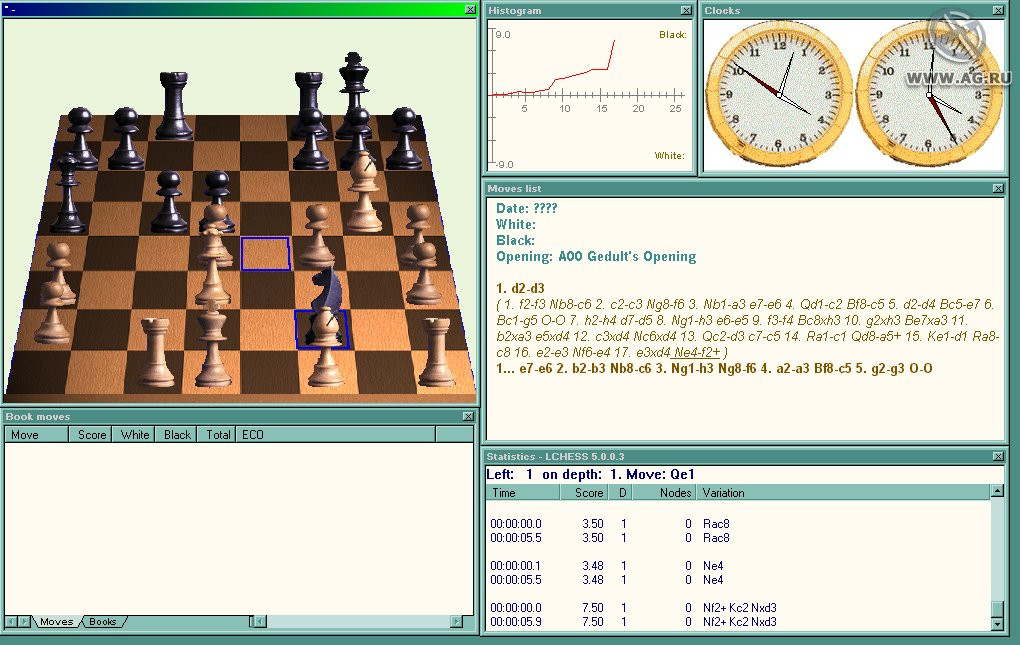Click the Score column header in Statistics

tap(584, 493)
